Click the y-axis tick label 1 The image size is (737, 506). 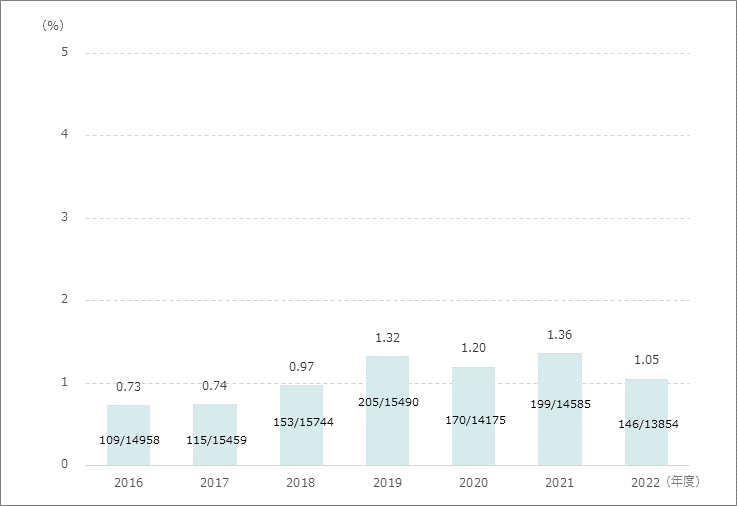64,382
